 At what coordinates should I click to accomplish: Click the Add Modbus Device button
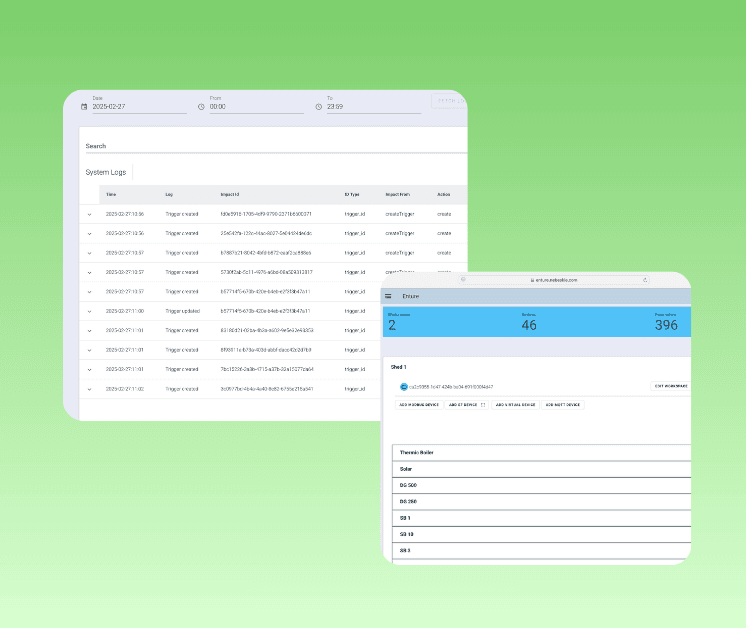(417, 405)
